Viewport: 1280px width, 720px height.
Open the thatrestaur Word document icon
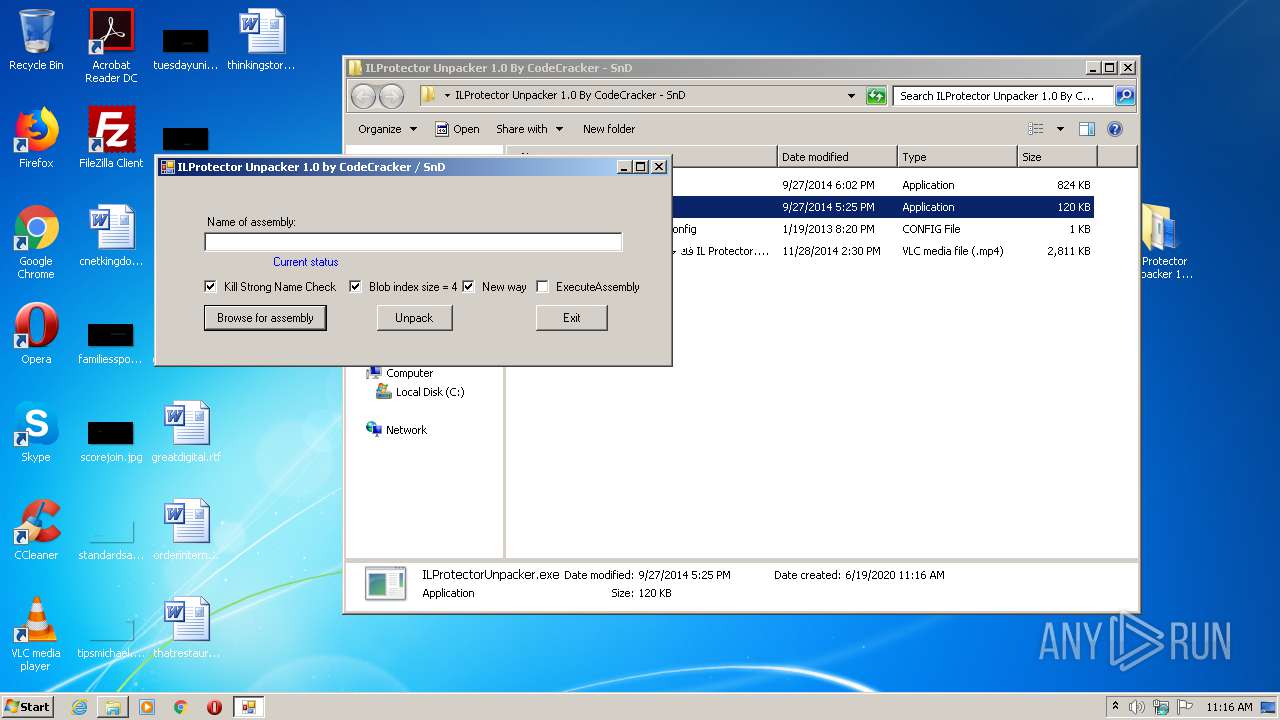pyautogui.click(x=186, y=627)
